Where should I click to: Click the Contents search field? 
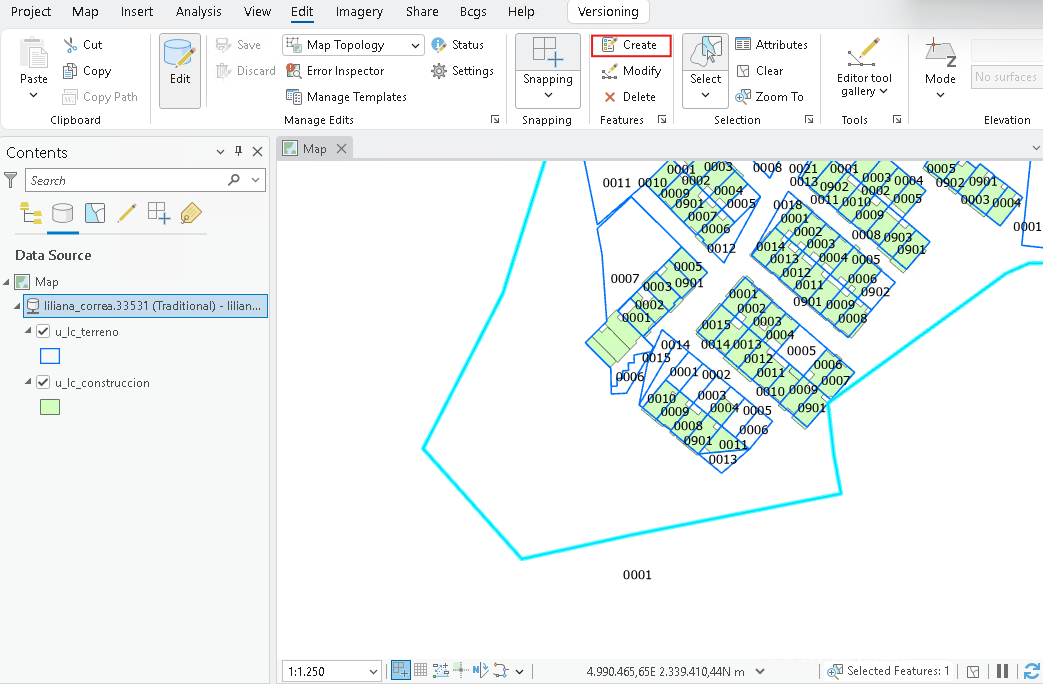[x=126, y=180]
